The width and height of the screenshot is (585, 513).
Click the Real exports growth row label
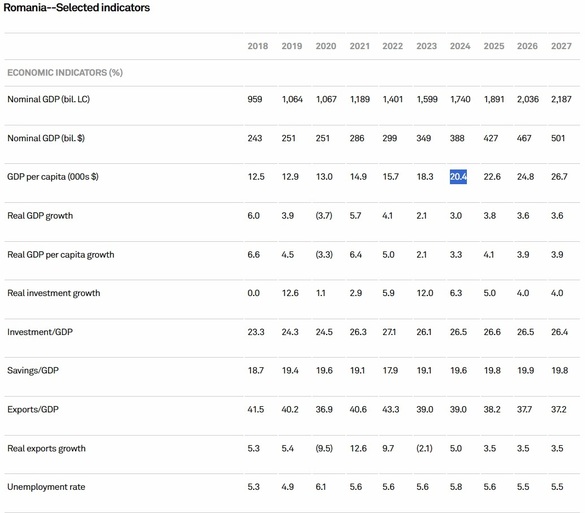[x=46, y=448]
